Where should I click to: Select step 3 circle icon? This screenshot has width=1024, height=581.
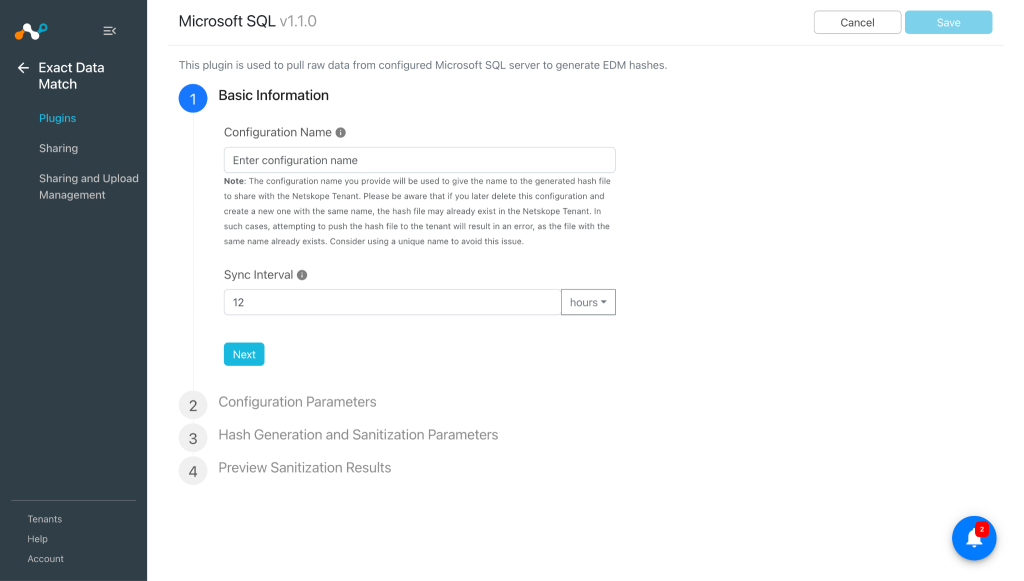[x=193, y=438]
